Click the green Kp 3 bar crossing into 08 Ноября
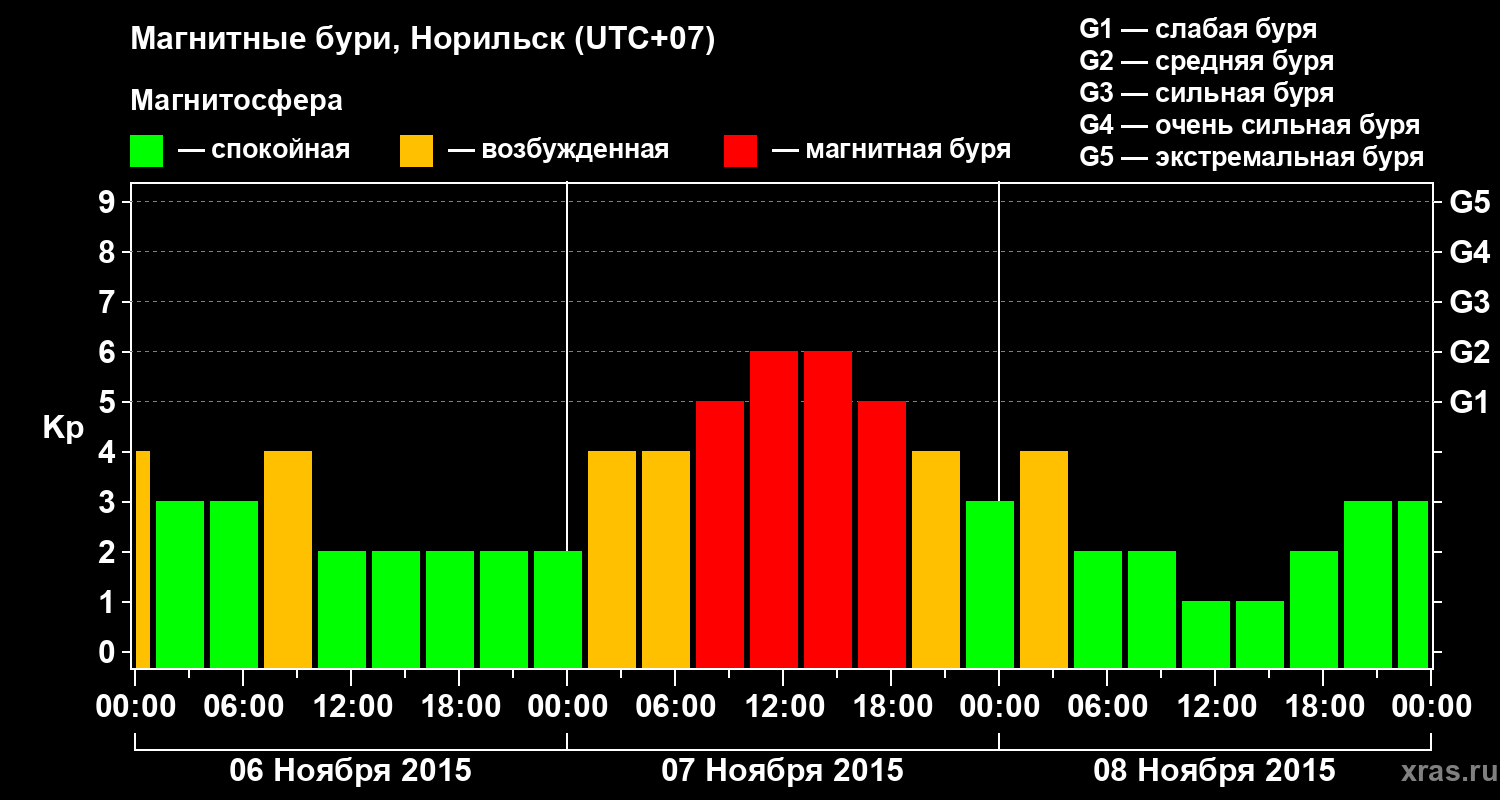This screenshot has width=1500, height=800. pyautogui.click(x=990, y=584)
